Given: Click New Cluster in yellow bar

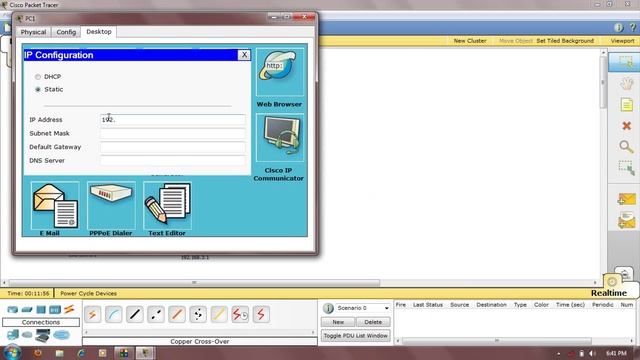Looking at the screenshot, I should [470, 41].
